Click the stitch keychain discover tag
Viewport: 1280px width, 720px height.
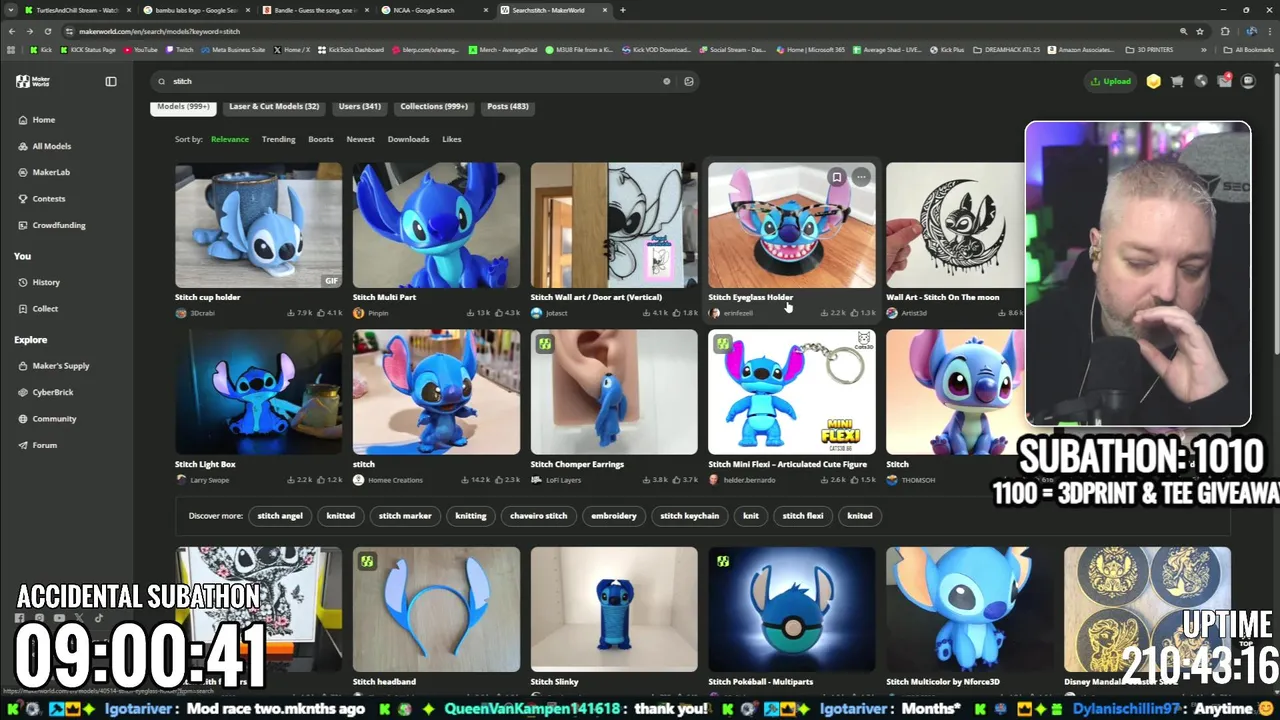click(690, 516)
